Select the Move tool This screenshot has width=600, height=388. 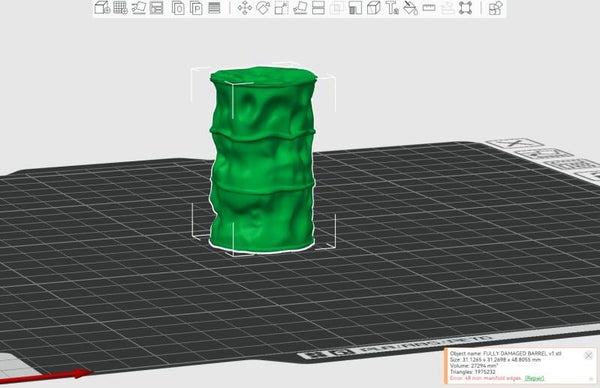(245, 8)
